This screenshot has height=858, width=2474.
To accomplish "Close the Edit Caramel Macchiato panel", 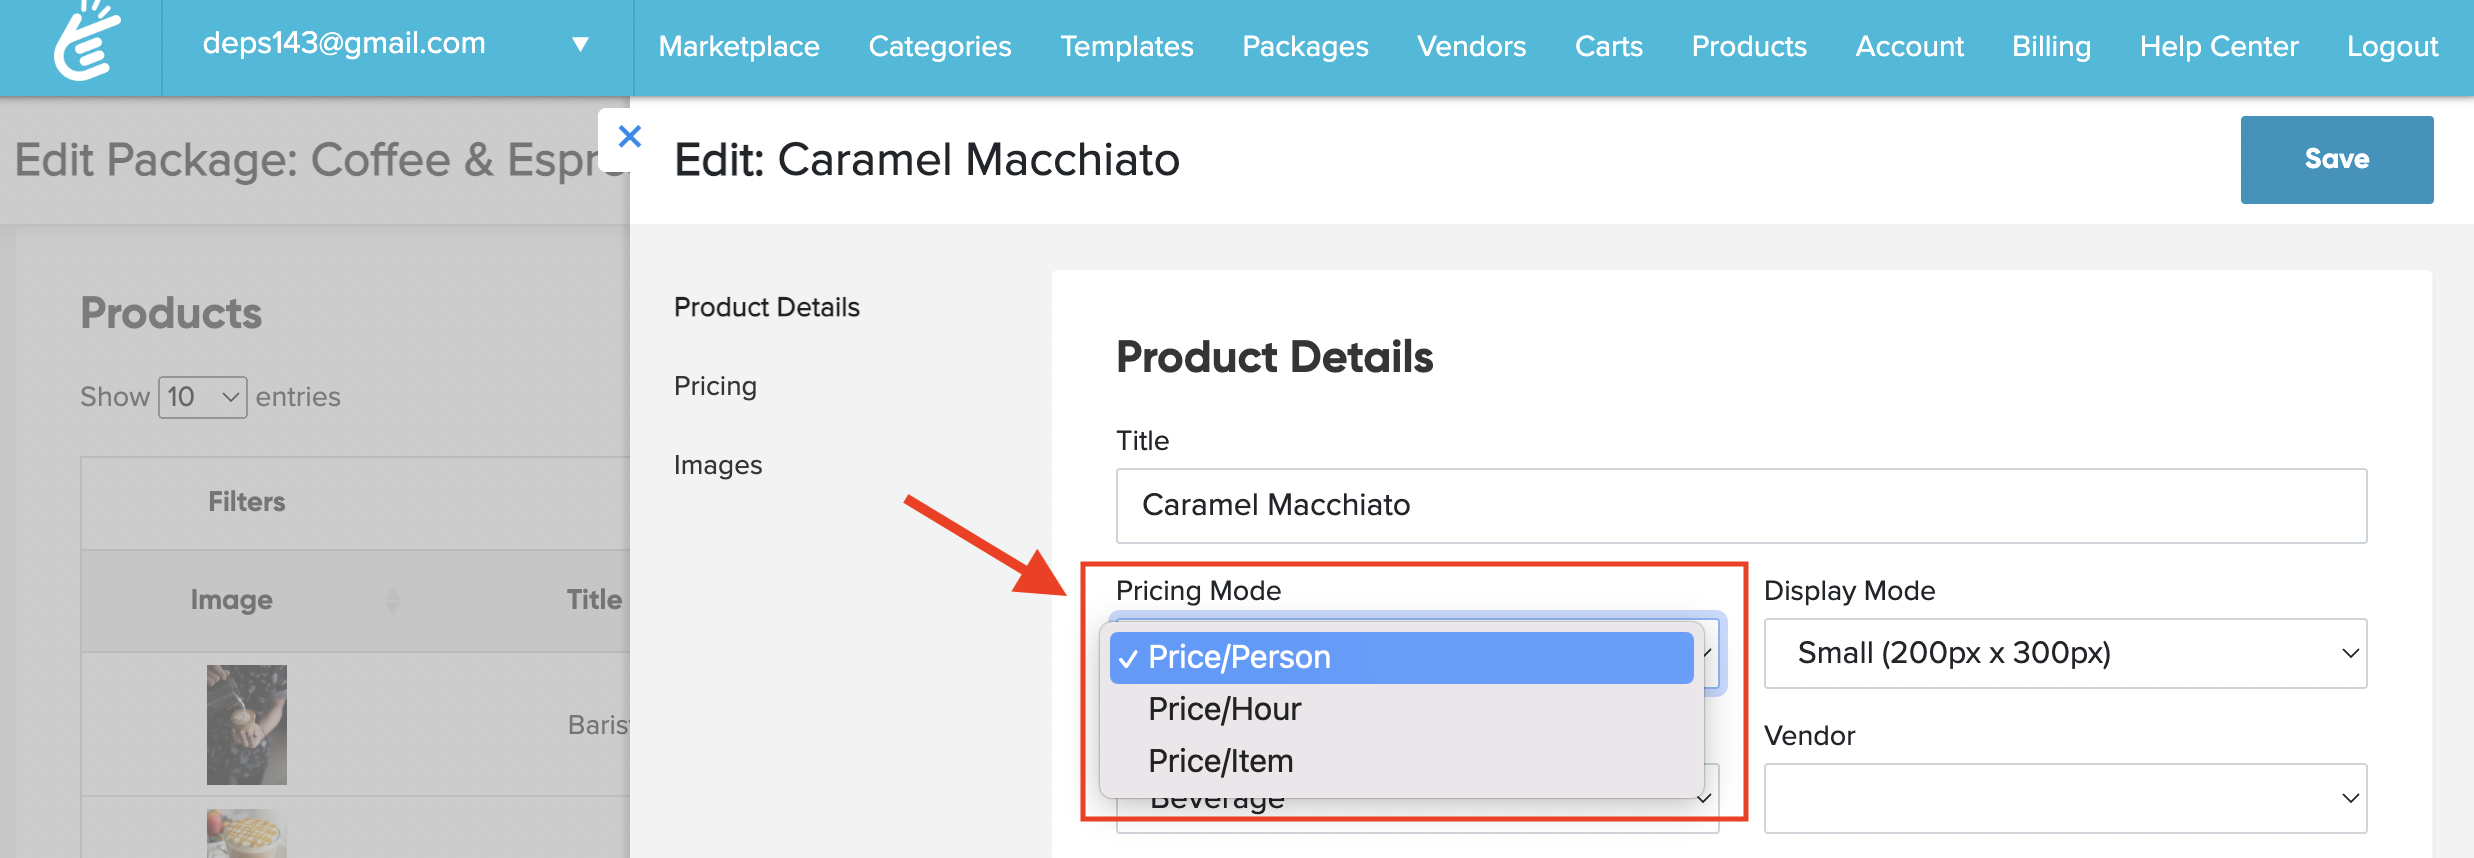I will pos(629,136).
